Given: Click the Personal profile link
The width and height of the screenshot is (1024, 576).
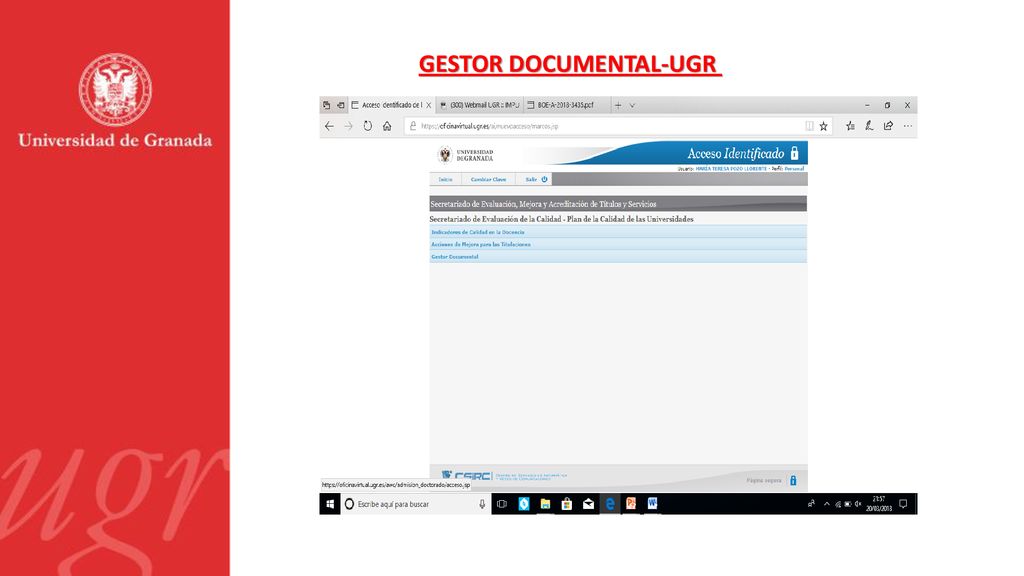Looking at the screenshot, I should click(794, 168).
